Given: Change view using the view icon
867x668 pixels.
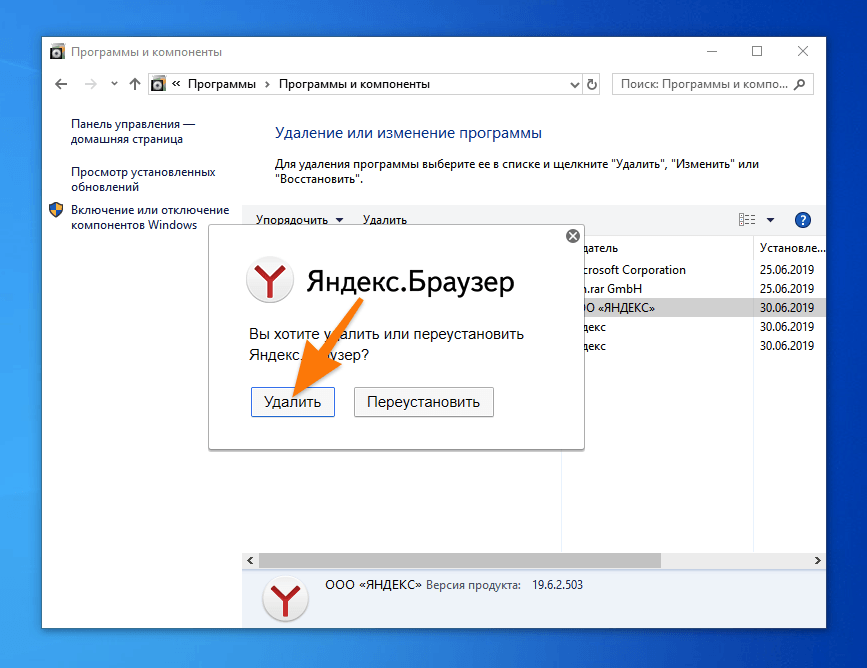Looking at the screenshot, I should pyautogui.click(x=746, y=220).
